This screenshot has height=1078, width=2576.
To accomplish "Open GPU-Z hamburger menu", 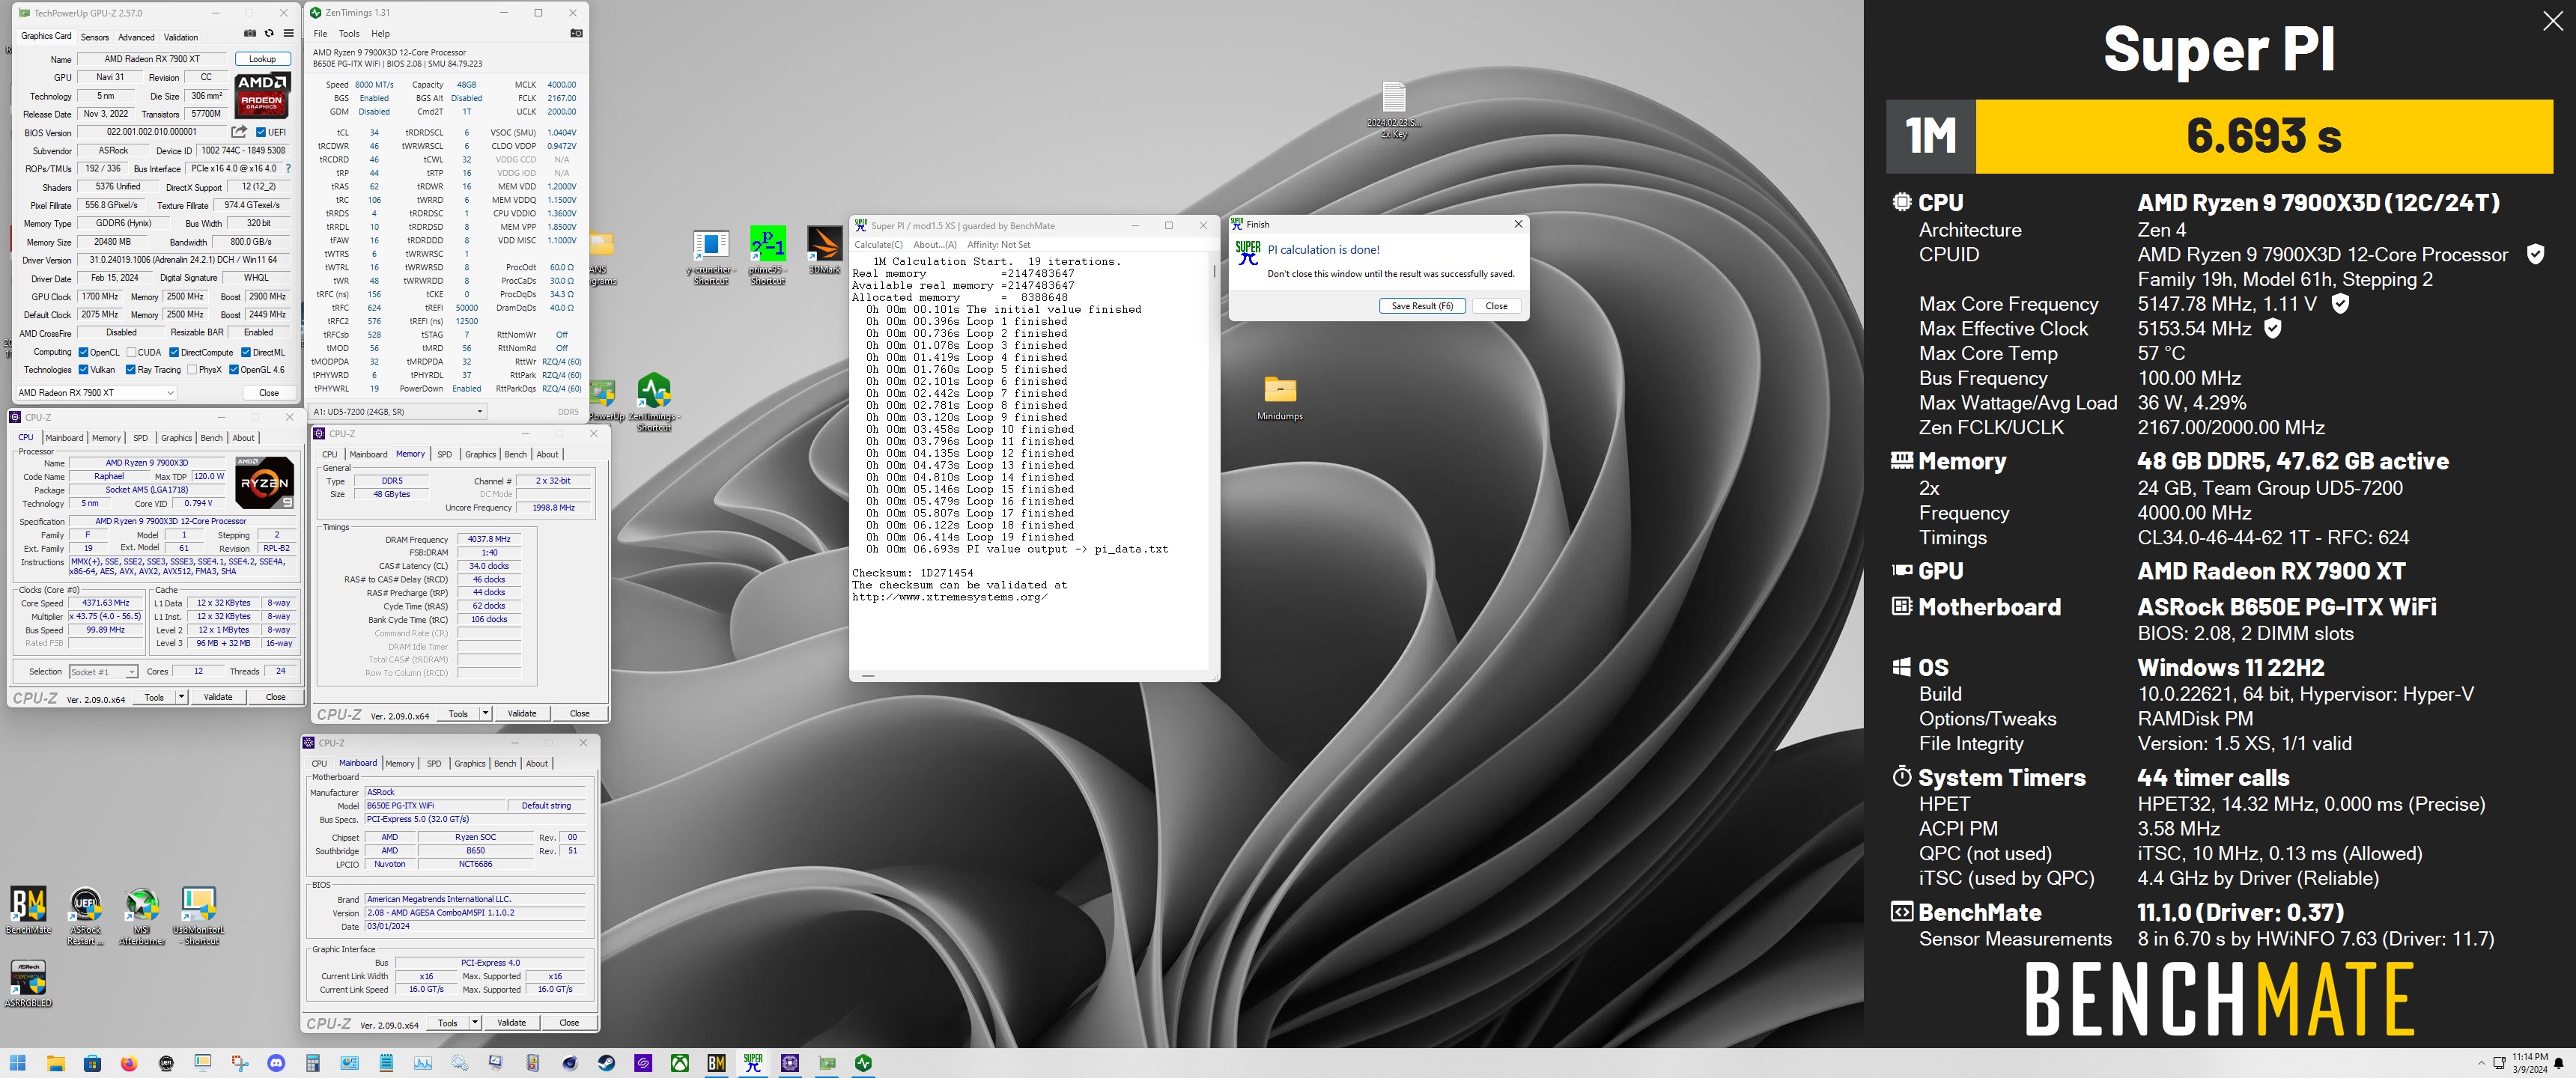I will coord(288,33).
